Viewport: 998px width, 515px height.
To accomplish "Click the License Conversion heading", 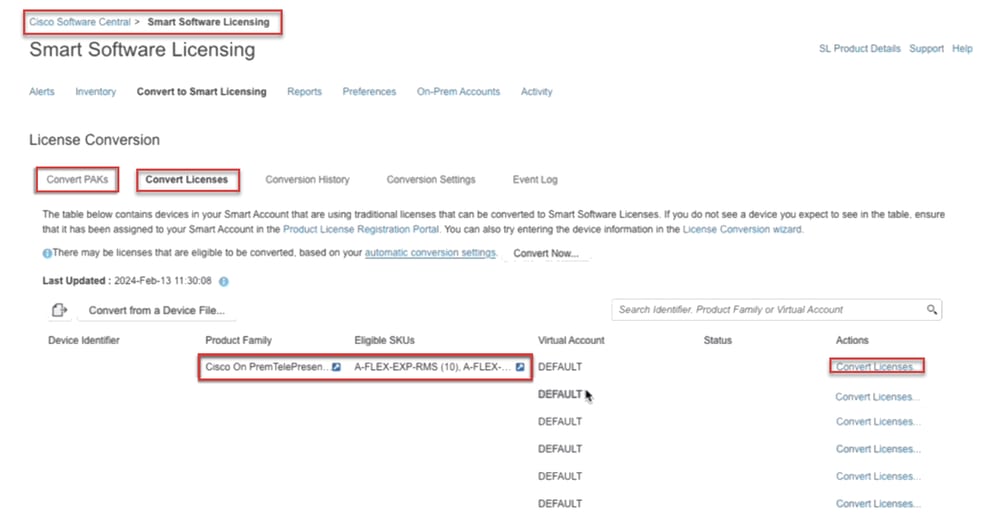I will point(95,140).
